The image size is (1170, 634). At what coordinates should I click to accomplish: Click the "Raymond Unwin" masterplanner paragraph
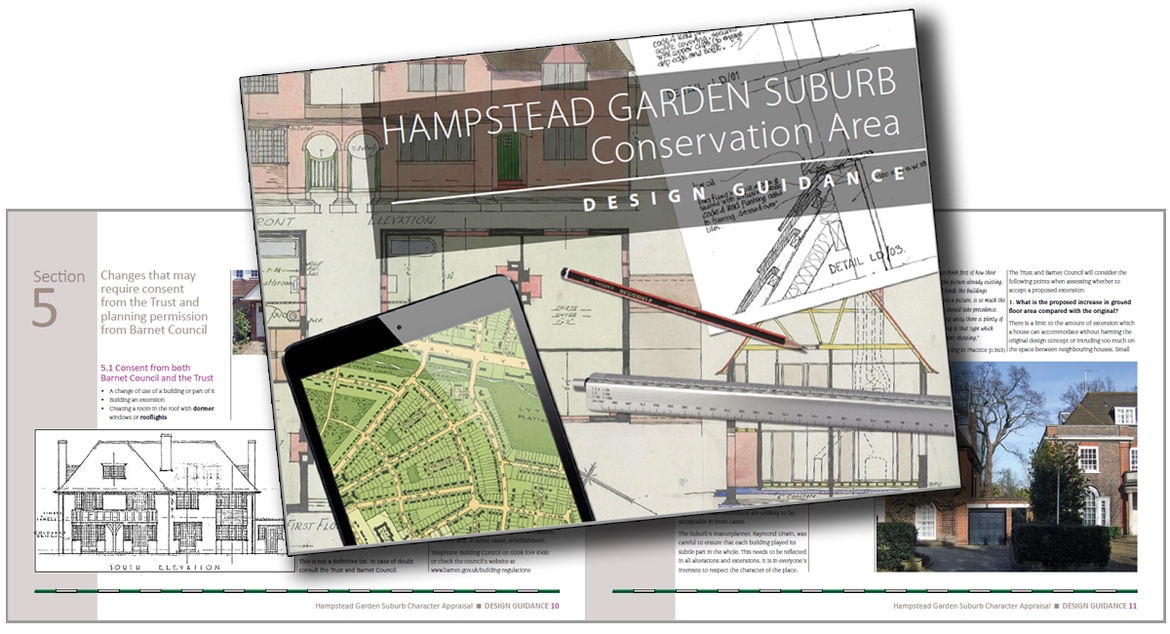coord(742,552)
